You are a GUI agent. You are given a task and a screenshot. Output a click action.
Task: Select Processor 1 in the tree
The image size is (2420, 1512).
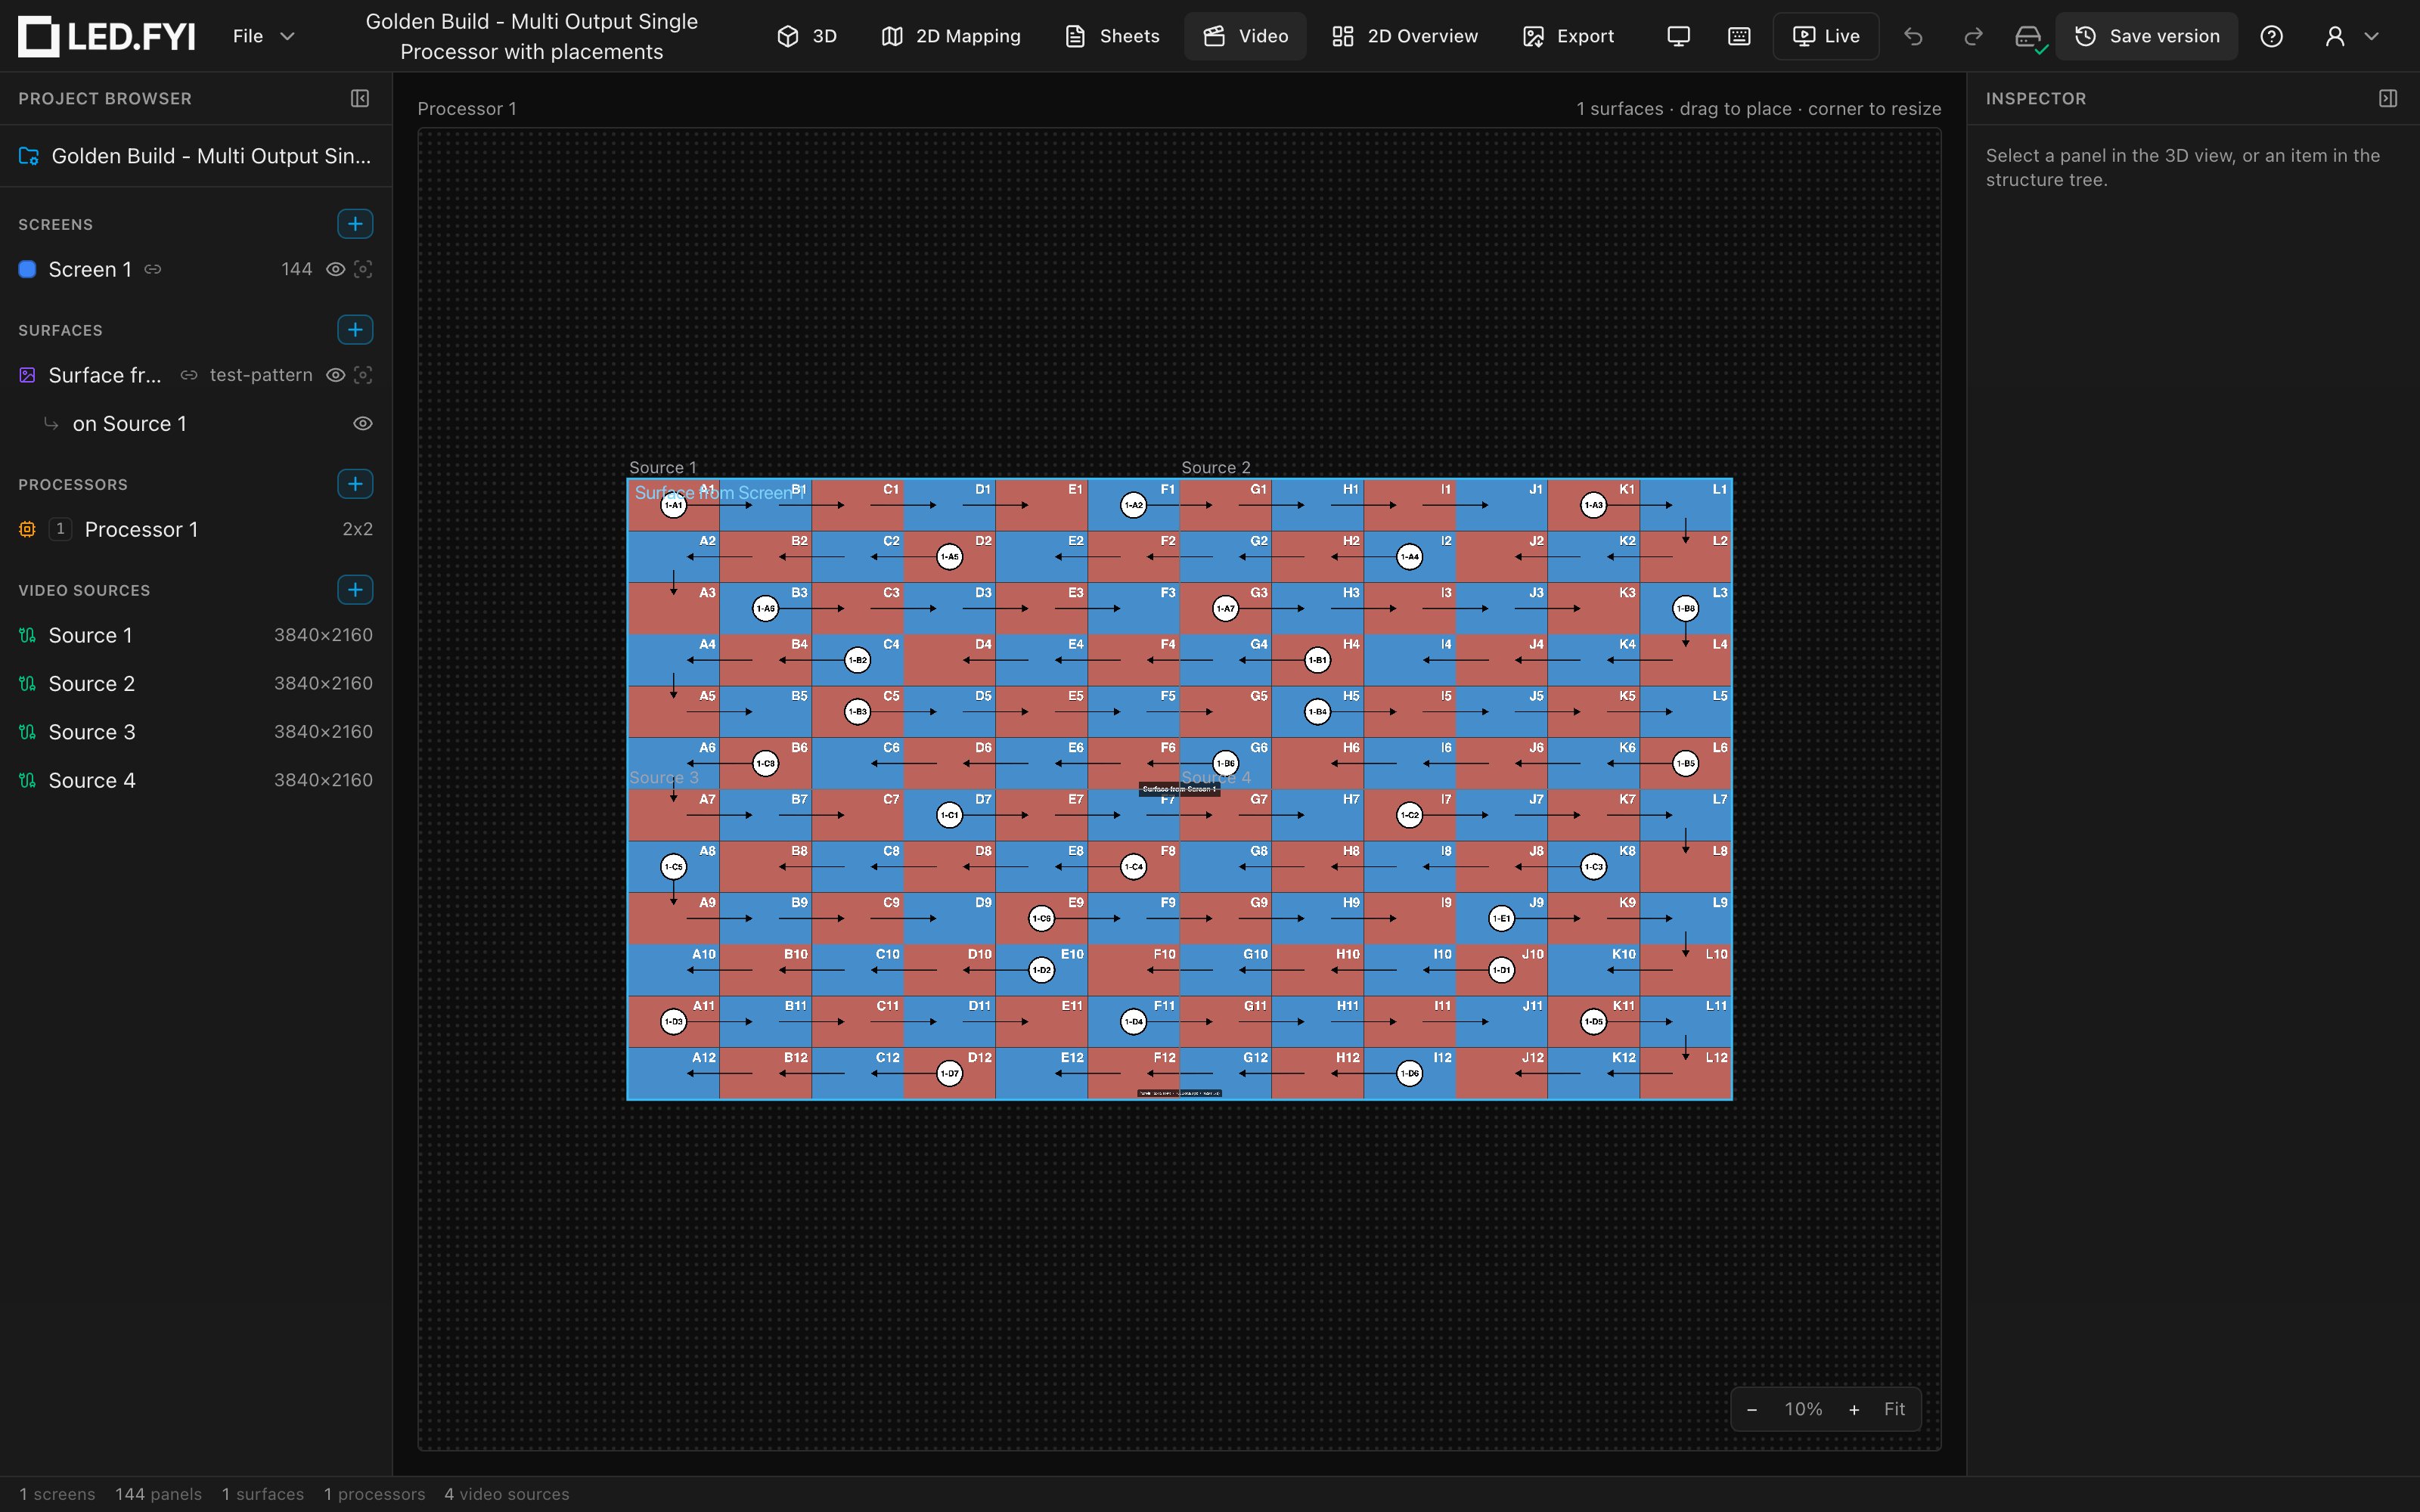click(x=196, y=529)
